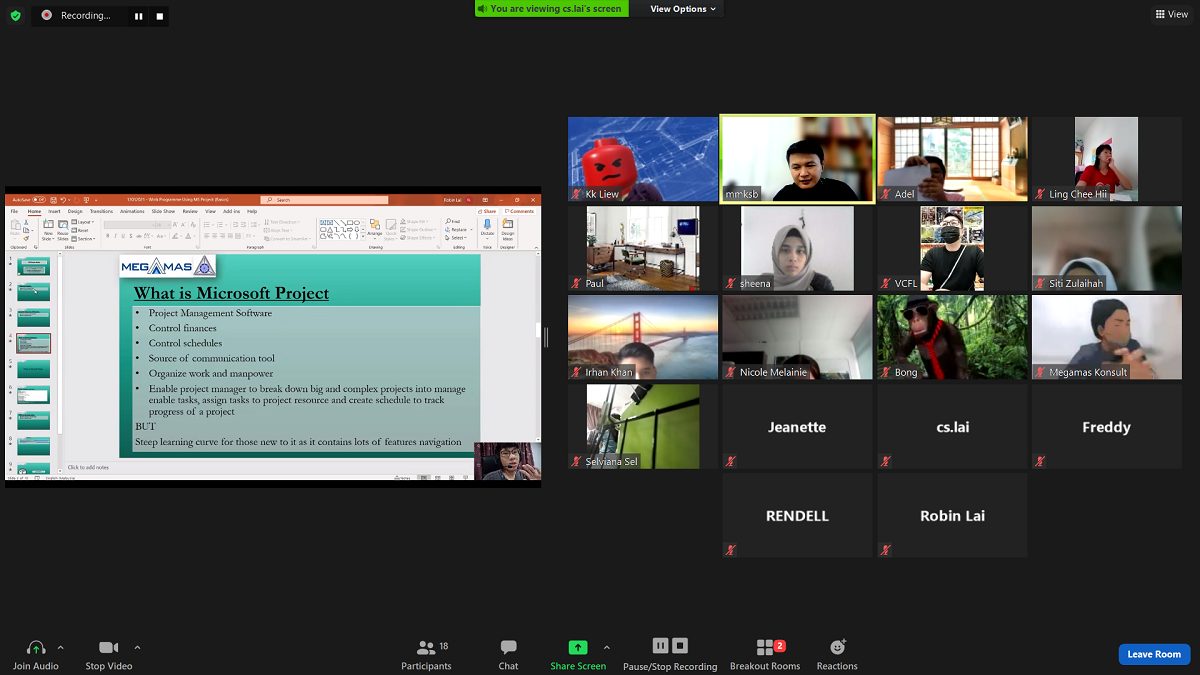The height and width of the screenshot is (675, 1200).
Task: Click the 'Organize work and manpower' bullet text
Action: tap(211, 373)
